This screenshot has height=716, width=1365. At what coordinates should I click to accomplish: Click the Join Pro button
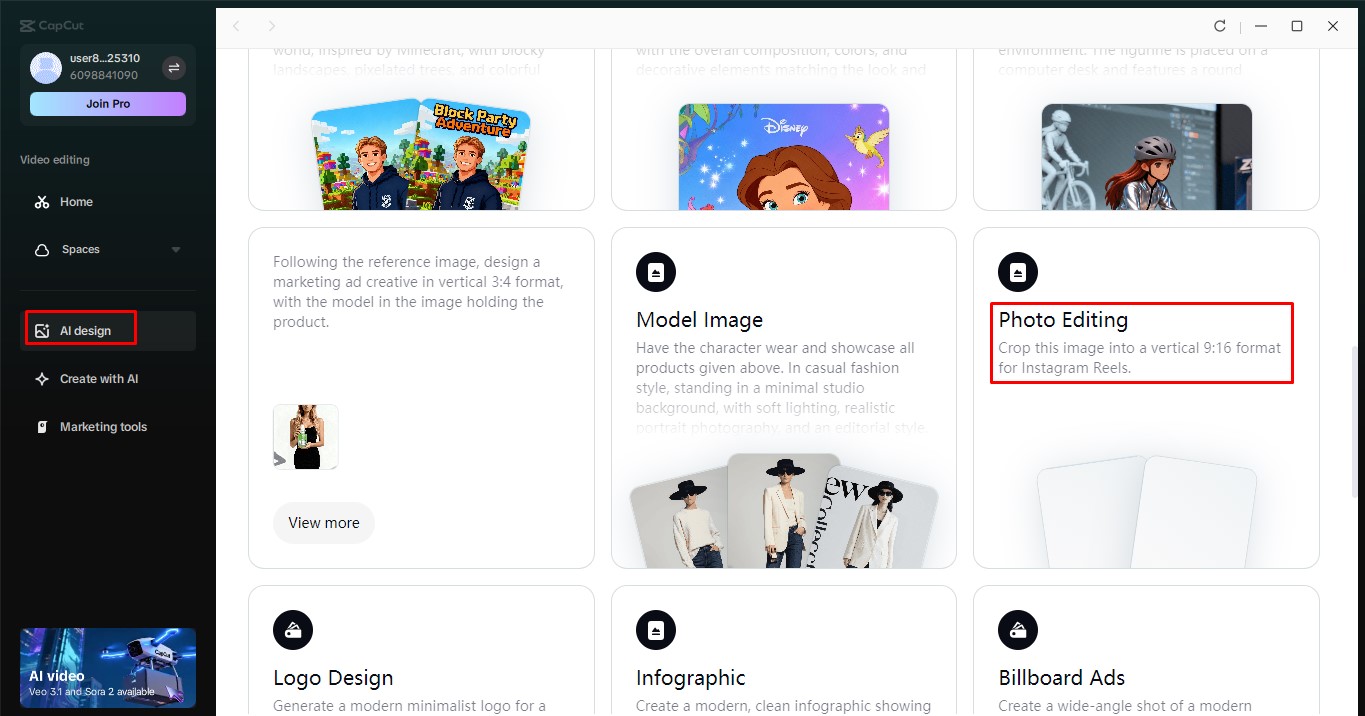tap(107, 103)
